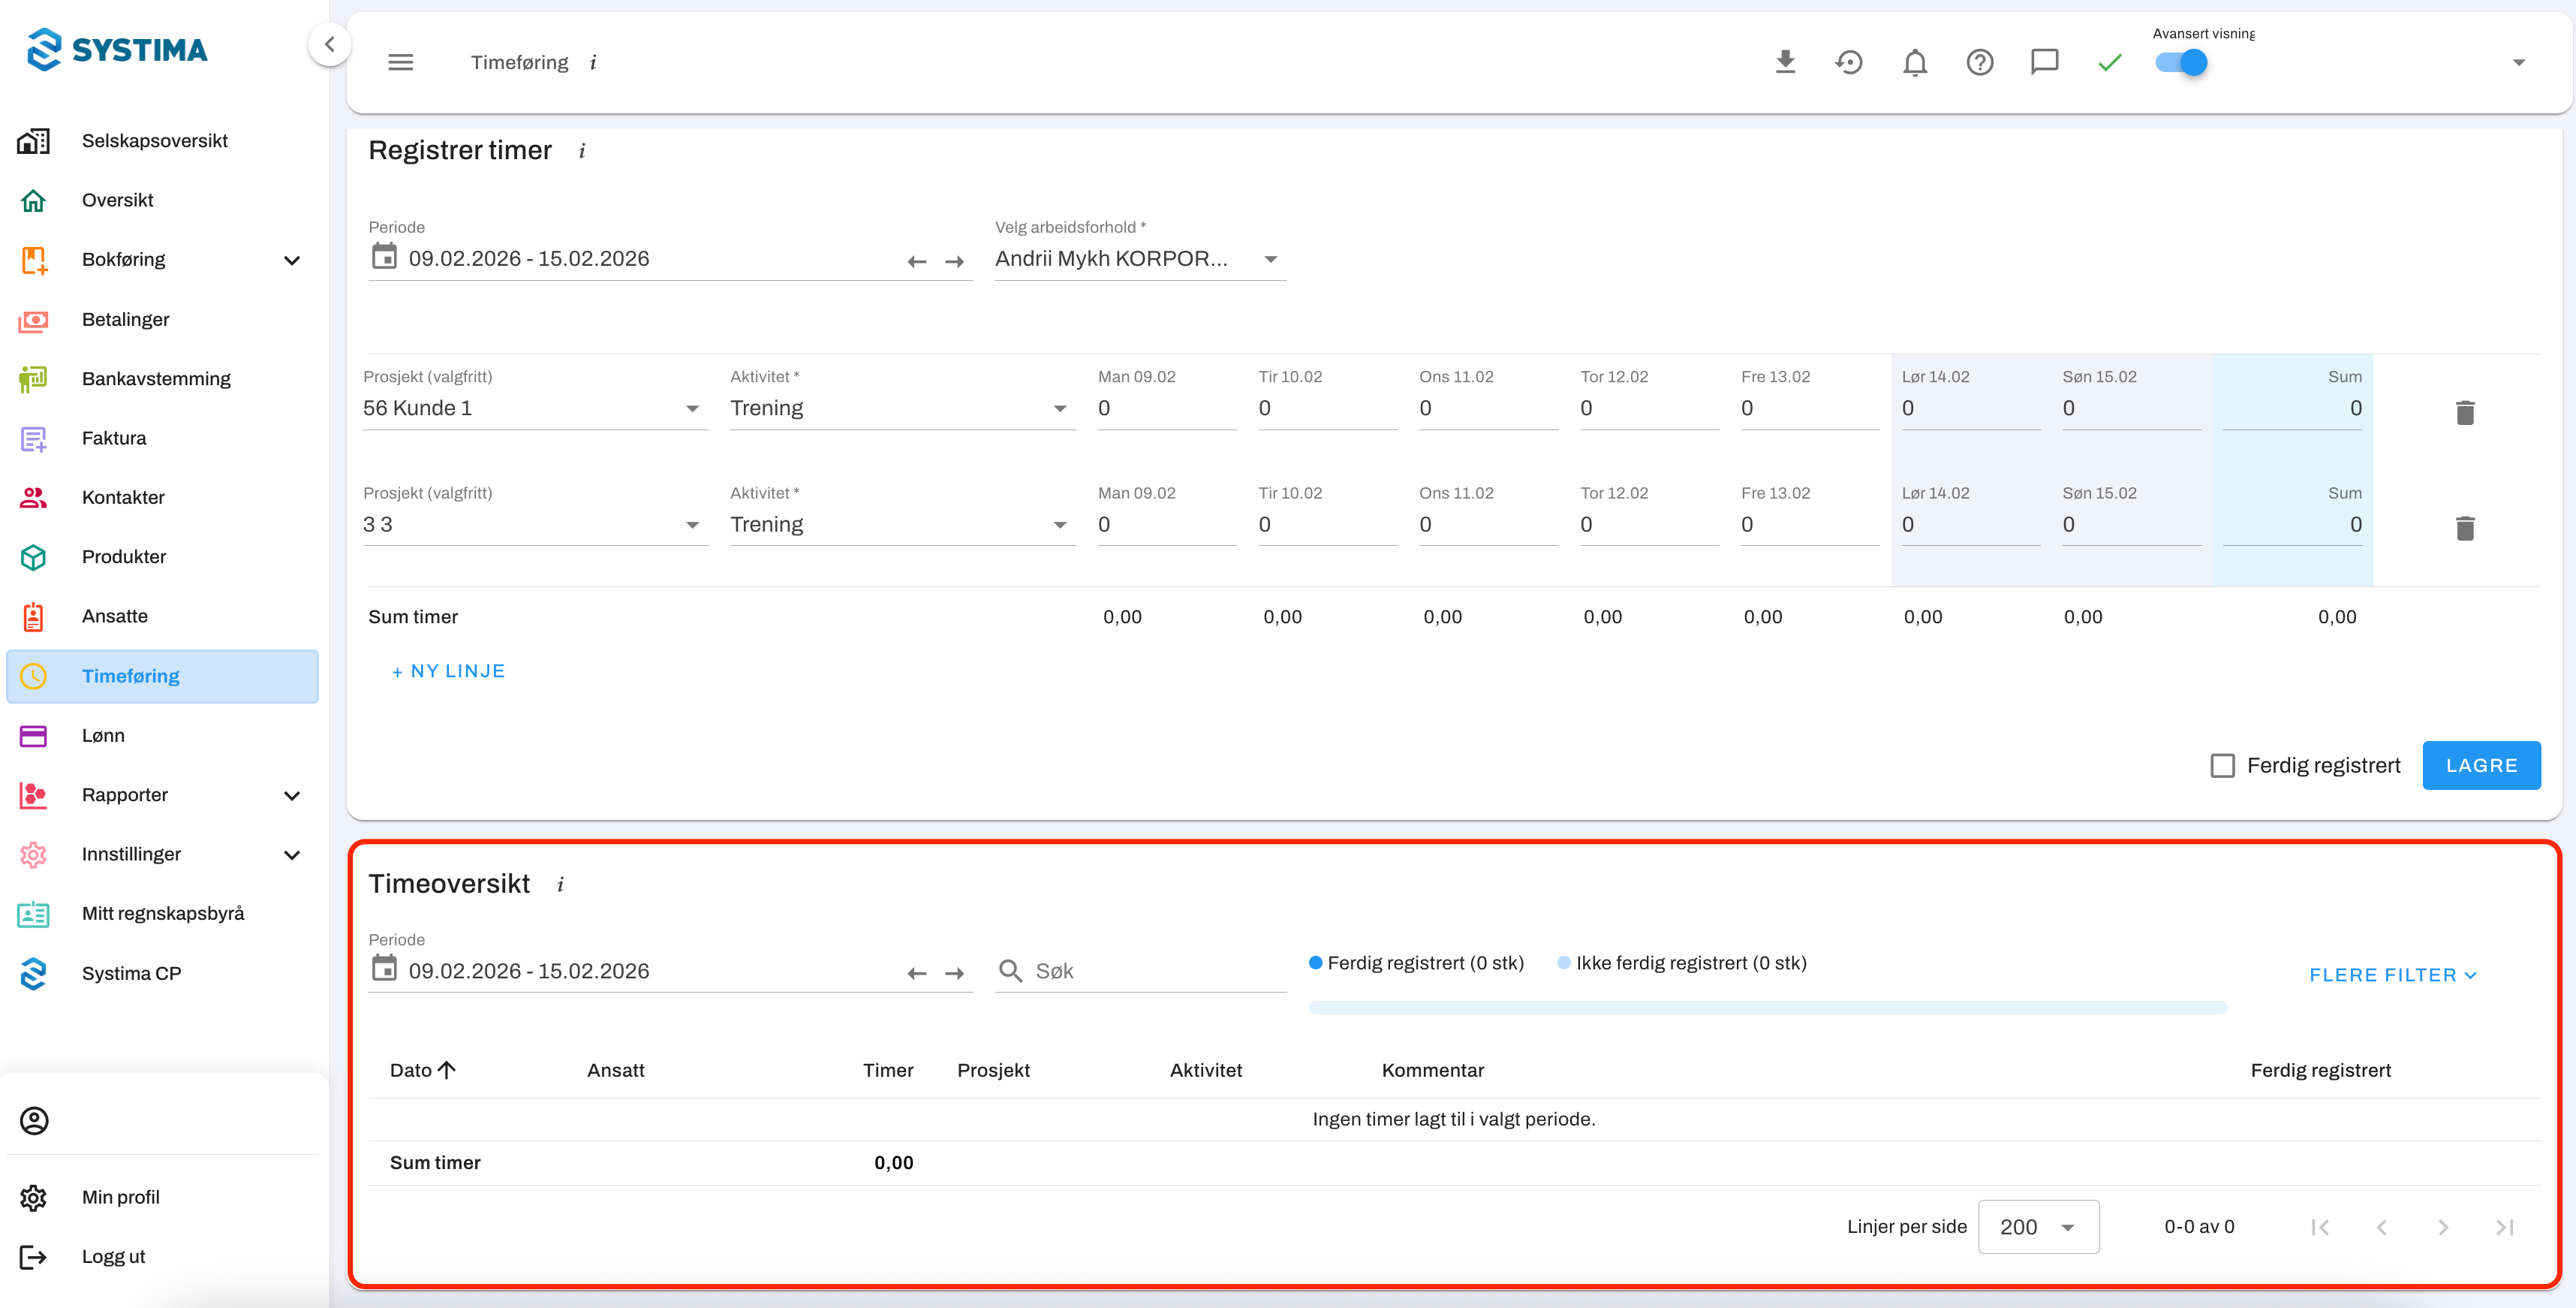
Task: Click the Søk field in Timeoversikt
Action: coord(1155,971)
